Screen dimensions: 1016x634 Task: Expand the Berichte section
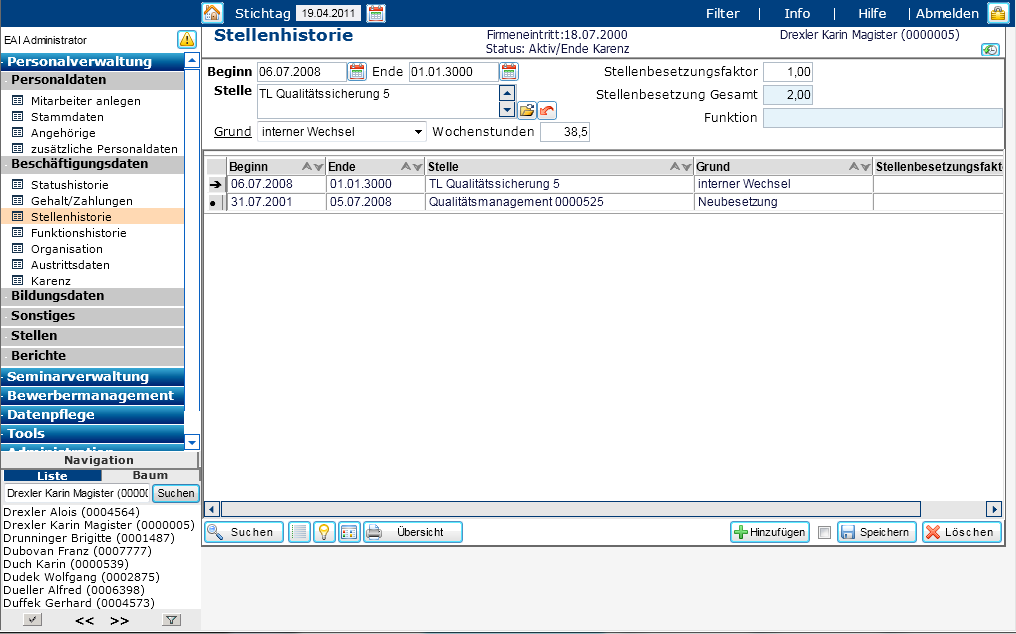coord(93,356)
